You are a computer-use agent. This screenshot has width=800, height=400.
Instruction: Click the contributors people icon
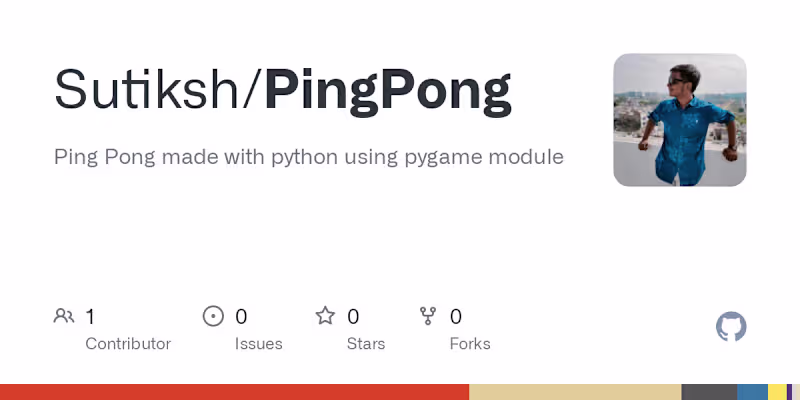(x=64, y=317)
